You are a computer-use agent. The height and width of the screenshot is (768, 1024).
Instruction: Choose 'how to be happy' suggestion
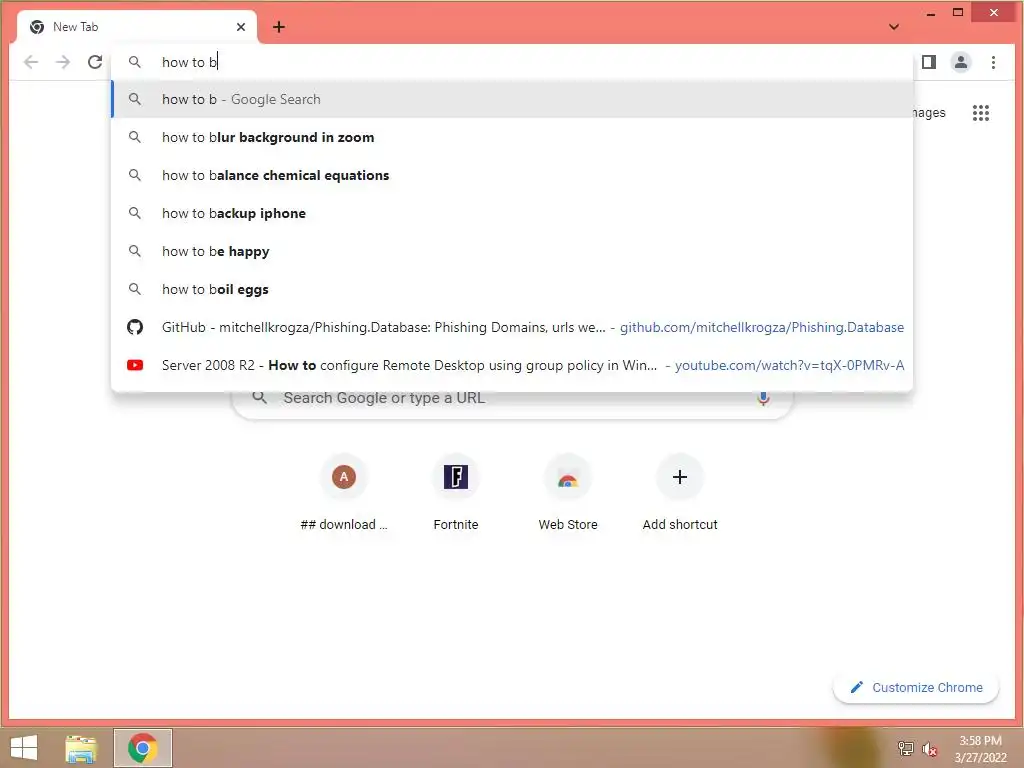tap(512, 251)
